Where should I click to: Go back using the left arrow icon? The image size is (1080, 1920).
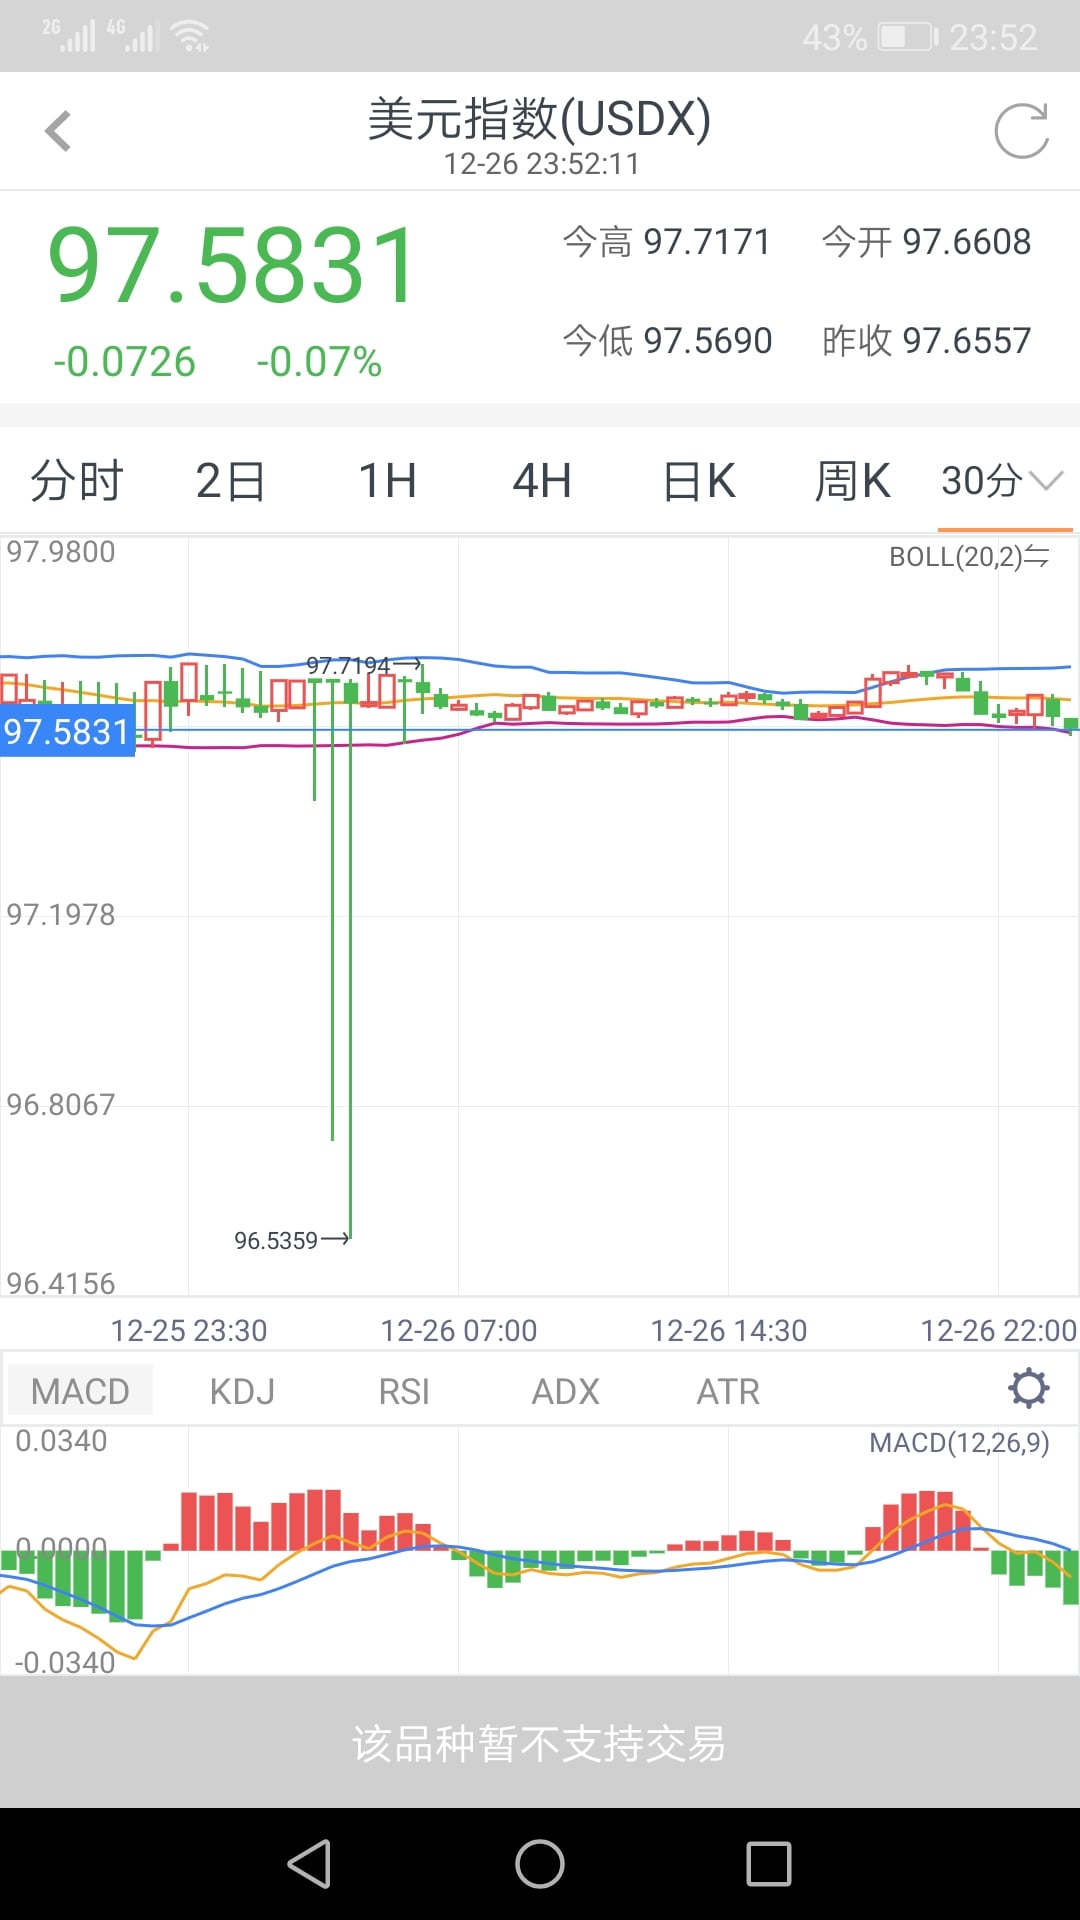pos(59,131)
